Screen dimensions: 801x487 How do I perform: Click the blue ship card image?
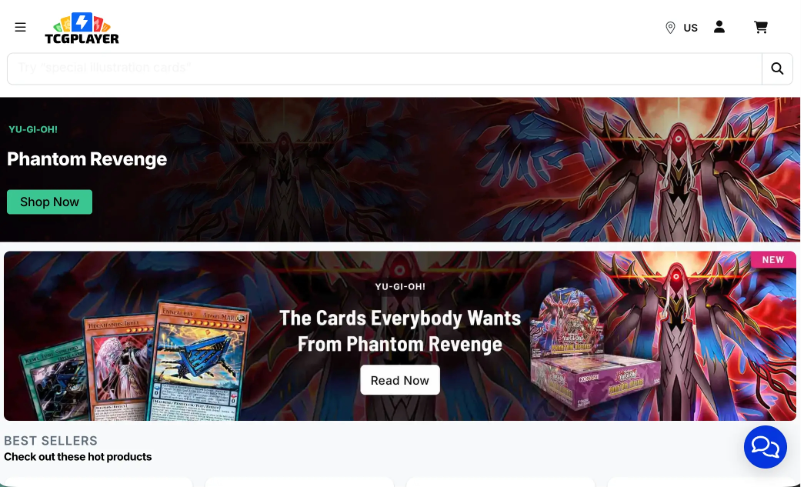pyautogui.click(x=200, y=362)
